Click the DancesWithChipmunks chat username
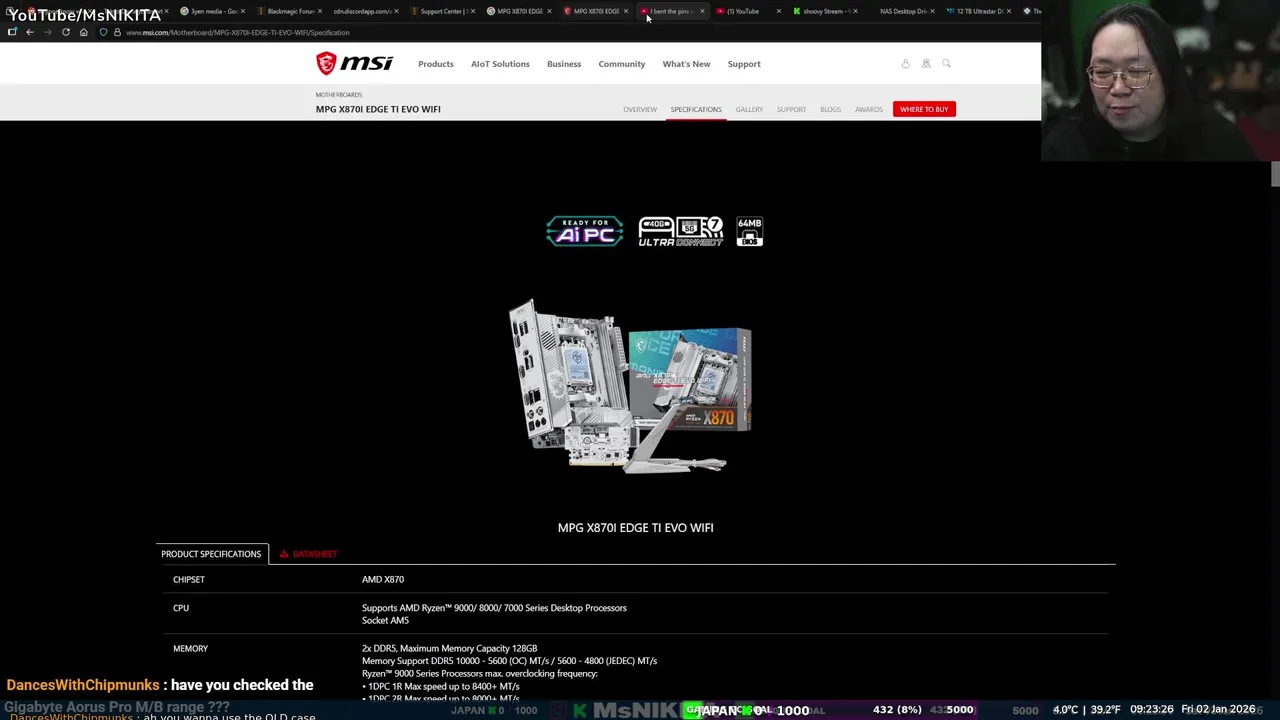1280x720 pixels. click(83, 685)
